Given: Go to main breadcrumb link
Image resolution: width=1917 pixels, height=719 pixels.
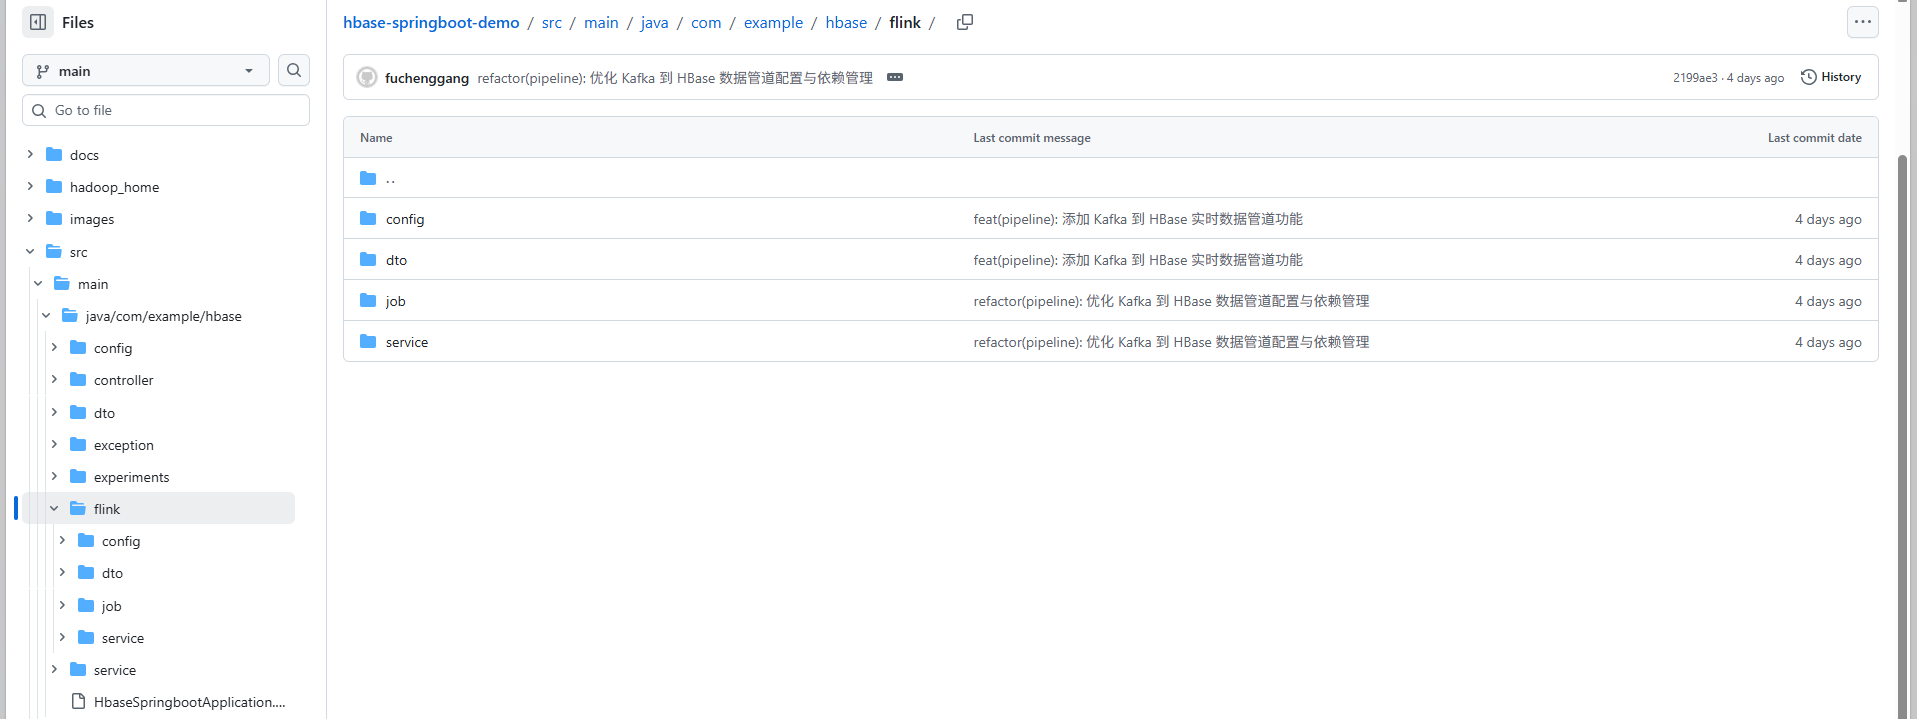Looking at the screenshot, I should coord(601,22).
